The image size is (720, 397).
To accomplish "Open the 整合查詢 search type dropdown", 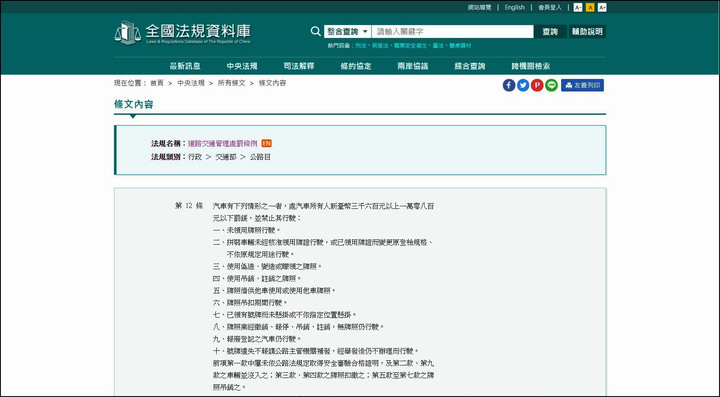I will 348,31.
